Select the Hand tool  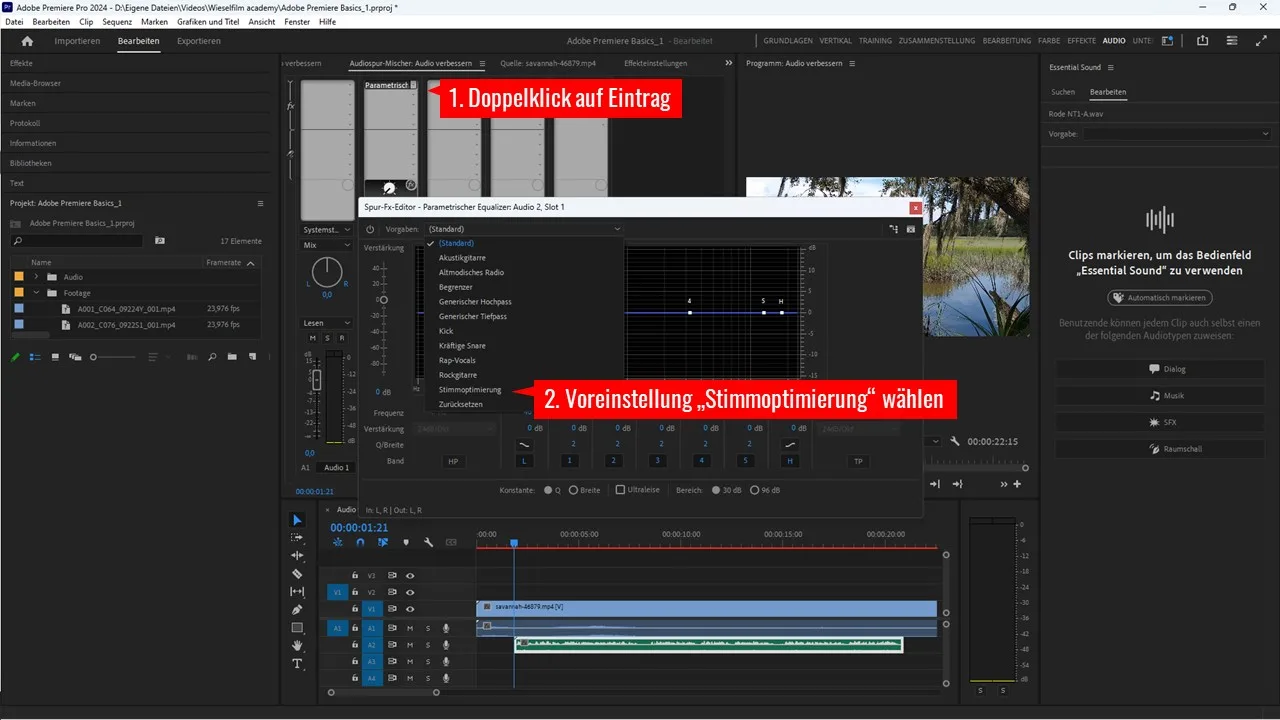tap(297, 646)
